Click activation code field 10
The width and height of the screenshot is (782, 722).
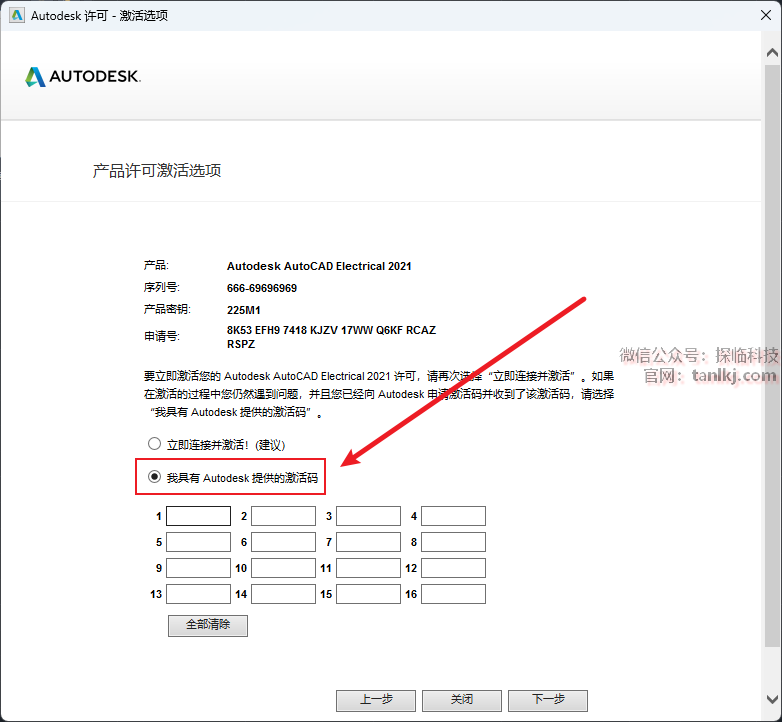tap(283, 568)
